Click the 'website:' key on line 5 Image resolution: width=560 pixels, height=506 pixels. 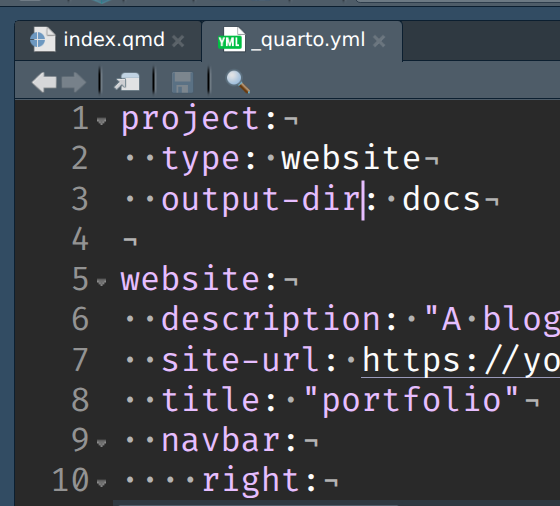pyautogui.click(x=199, y=279)
